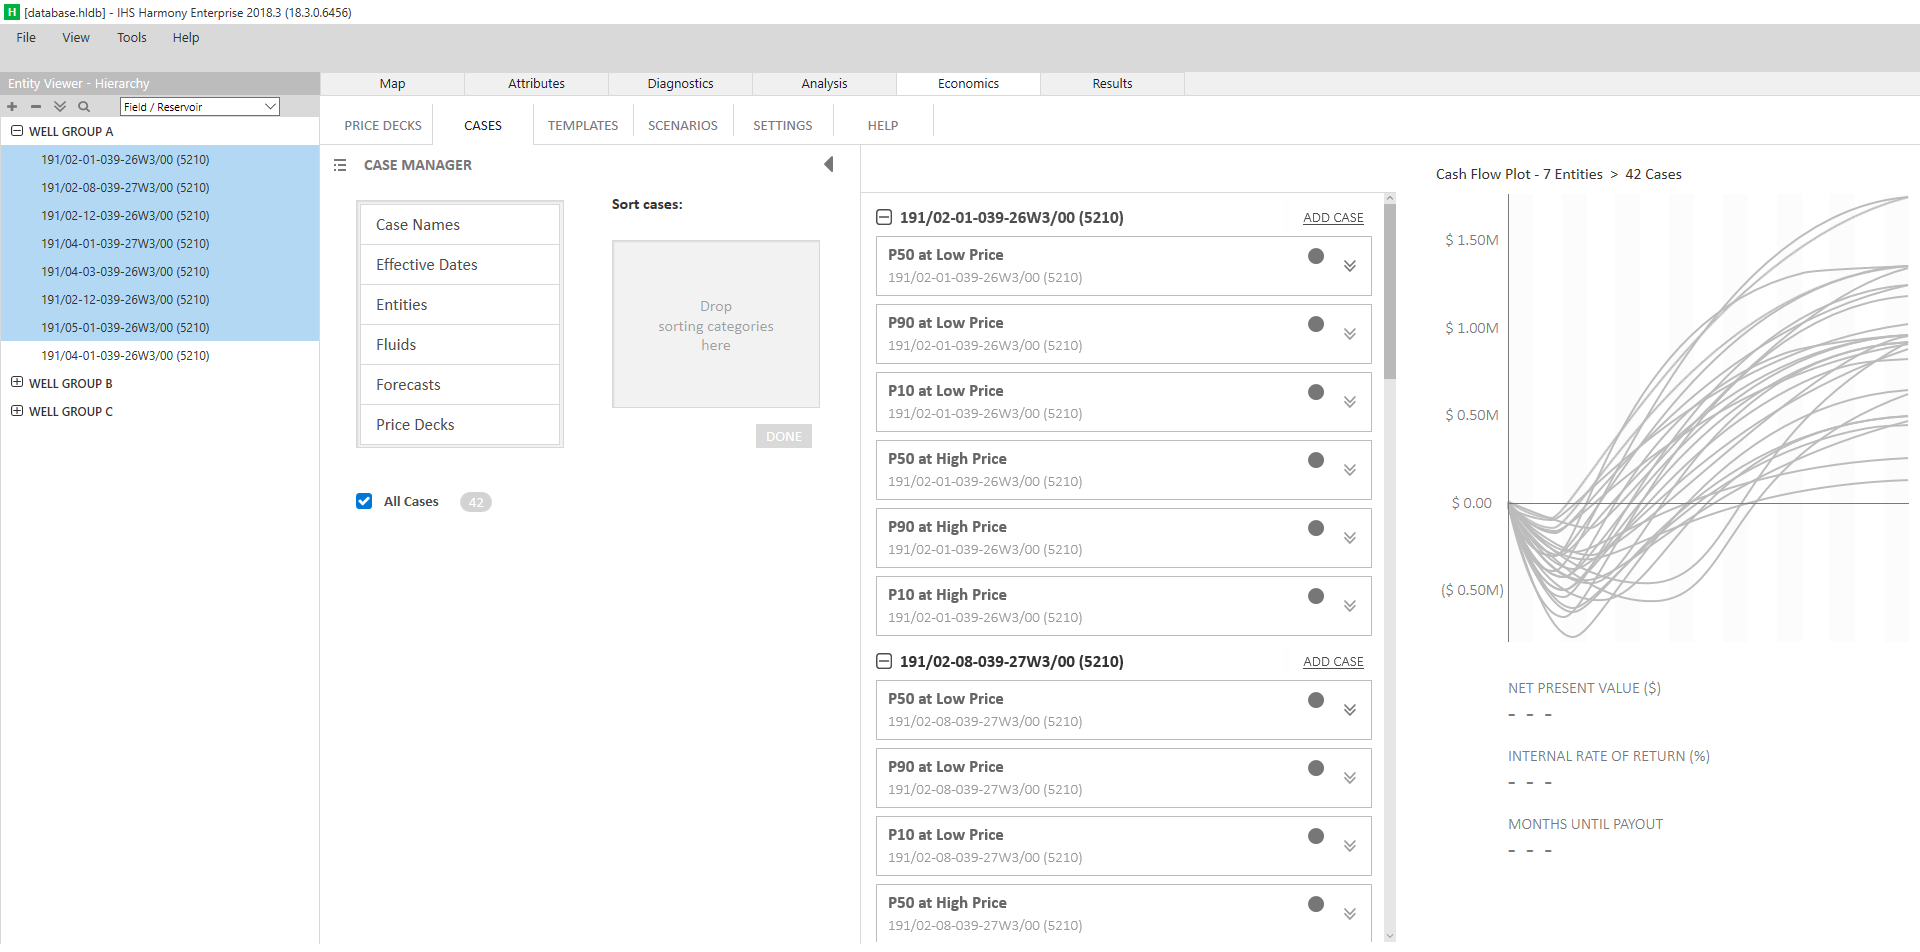Expand details of 01-039 P50 at High Price case
Screen dimensions: 1920x952
tap(1350, 470)
